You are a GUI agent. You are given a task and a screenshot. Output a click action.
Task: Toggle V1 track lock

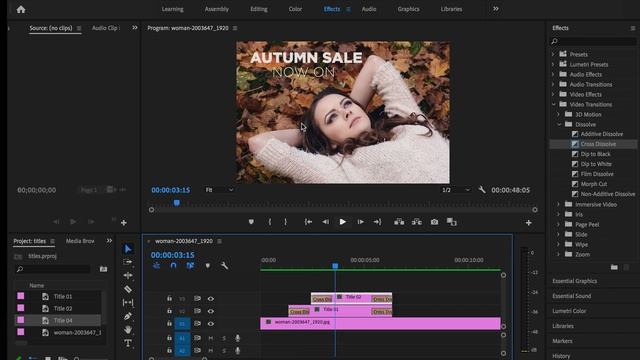coord(169,323)
